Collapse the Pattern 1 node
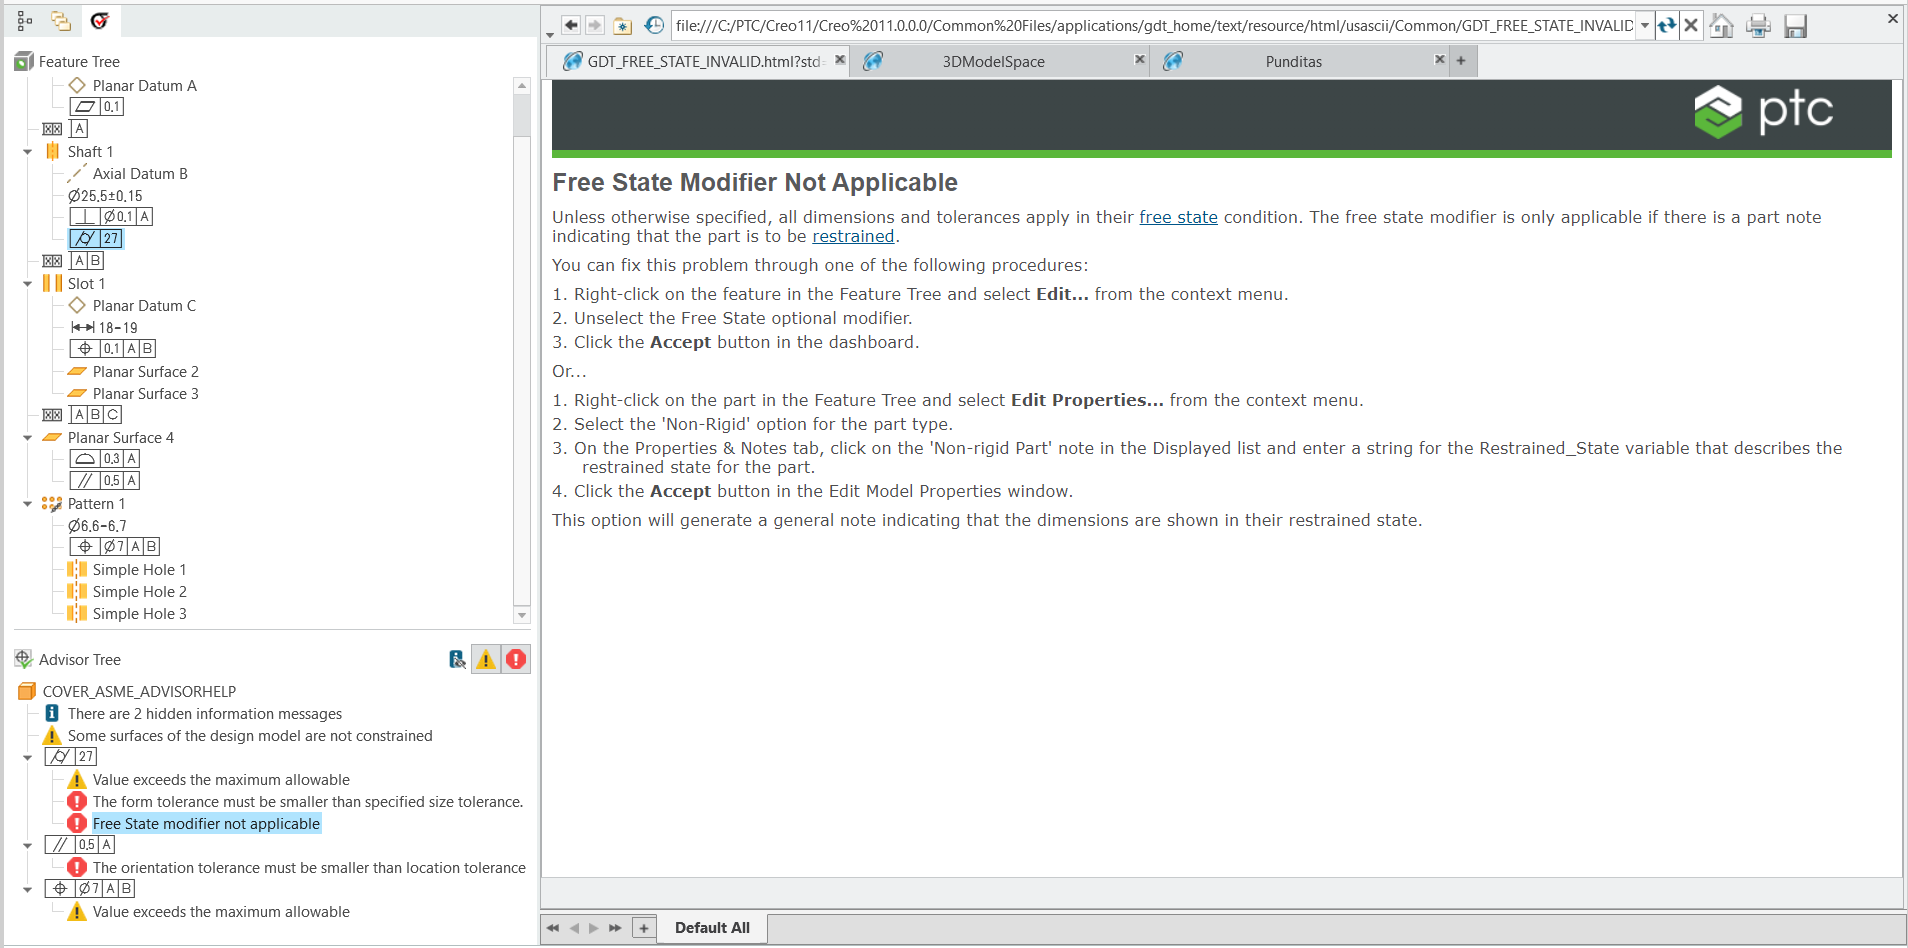Screen dimensions: 1908x948 pos(27,504)
